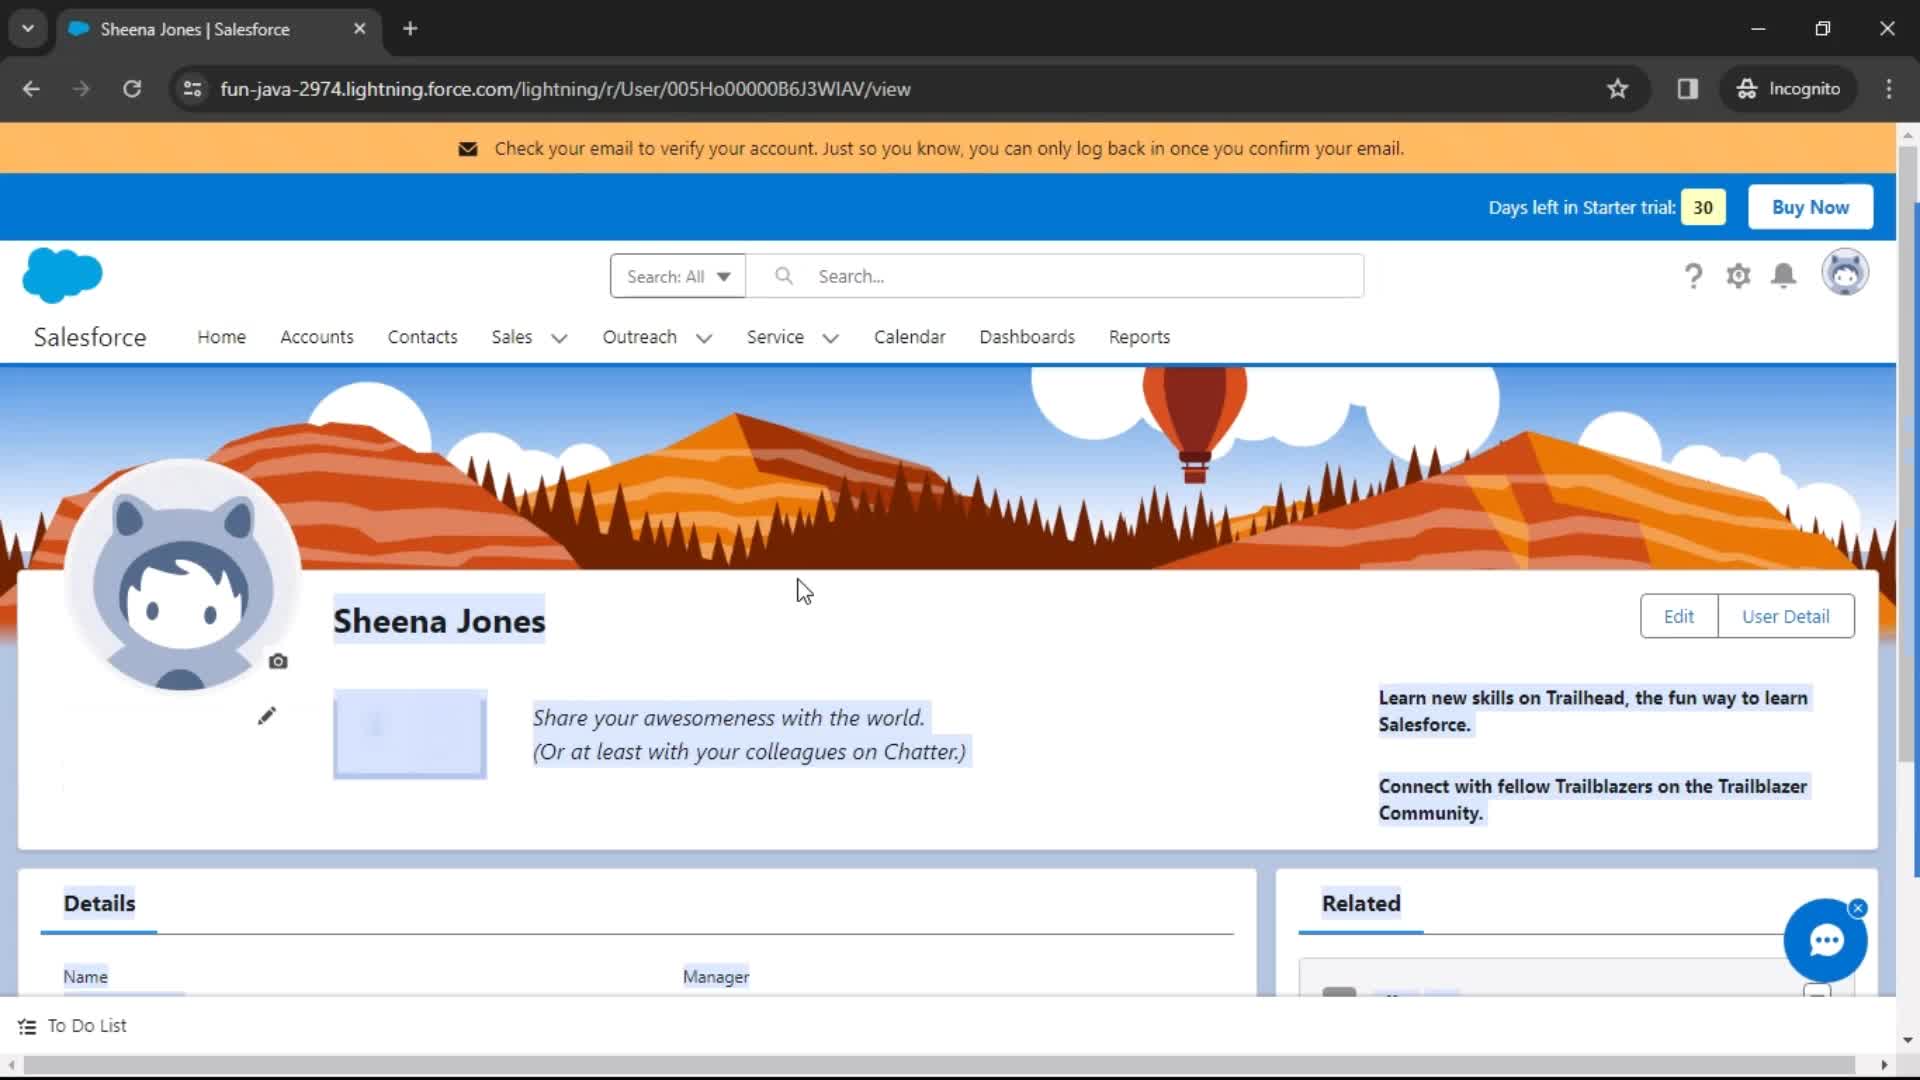
Task: Open the tab search dropdown arrow
Action: click(28, 29)
